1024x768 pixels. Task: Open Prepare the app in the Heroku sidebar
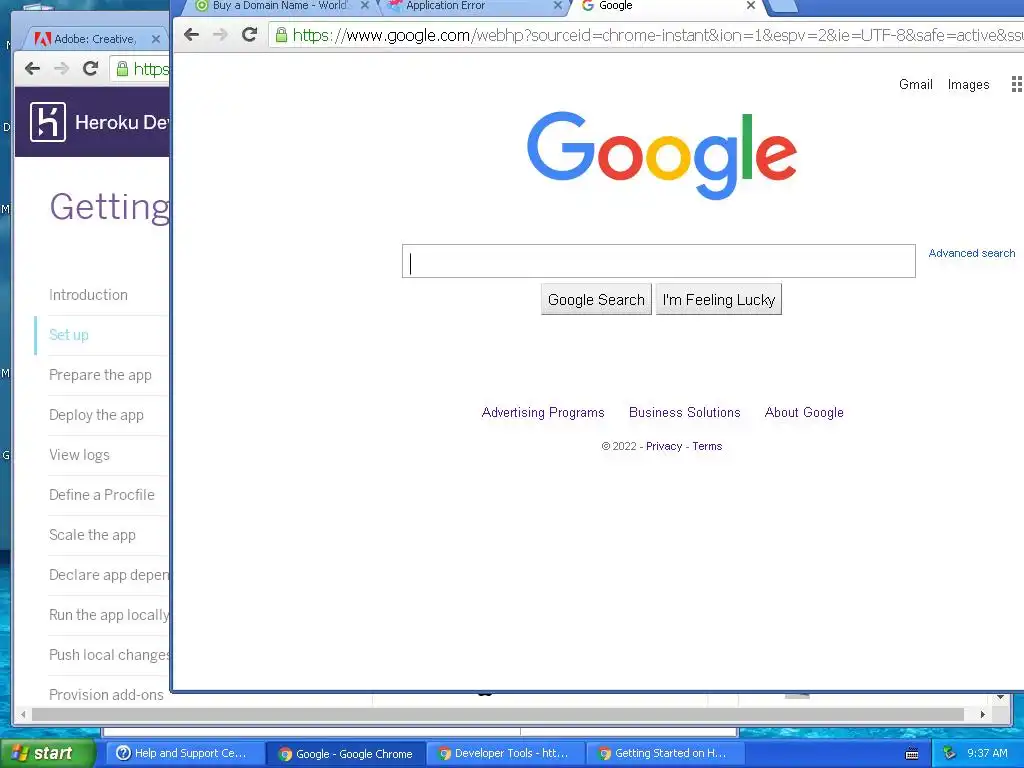coord(100,375)
